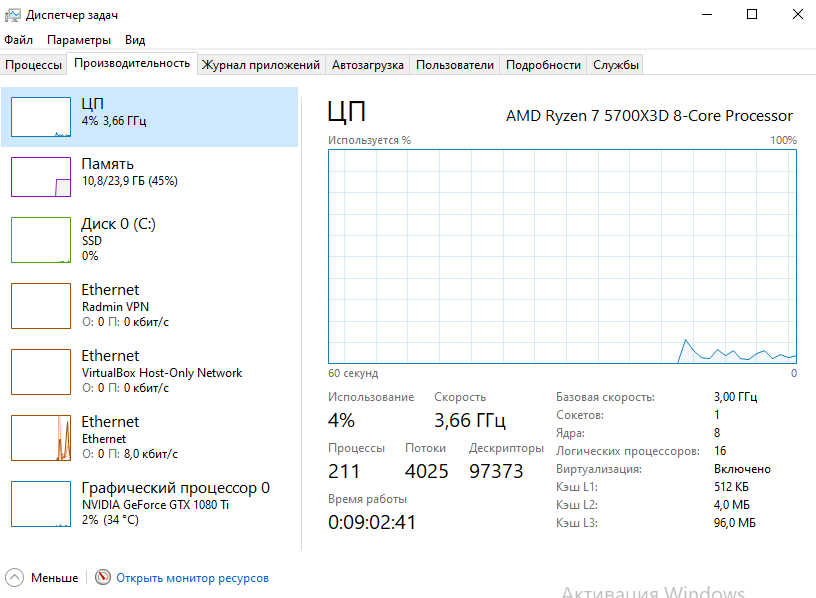Open 'Открыть монитор ресурсов' link
Viewport: 816px width, 598px height.
click(193, 578)
